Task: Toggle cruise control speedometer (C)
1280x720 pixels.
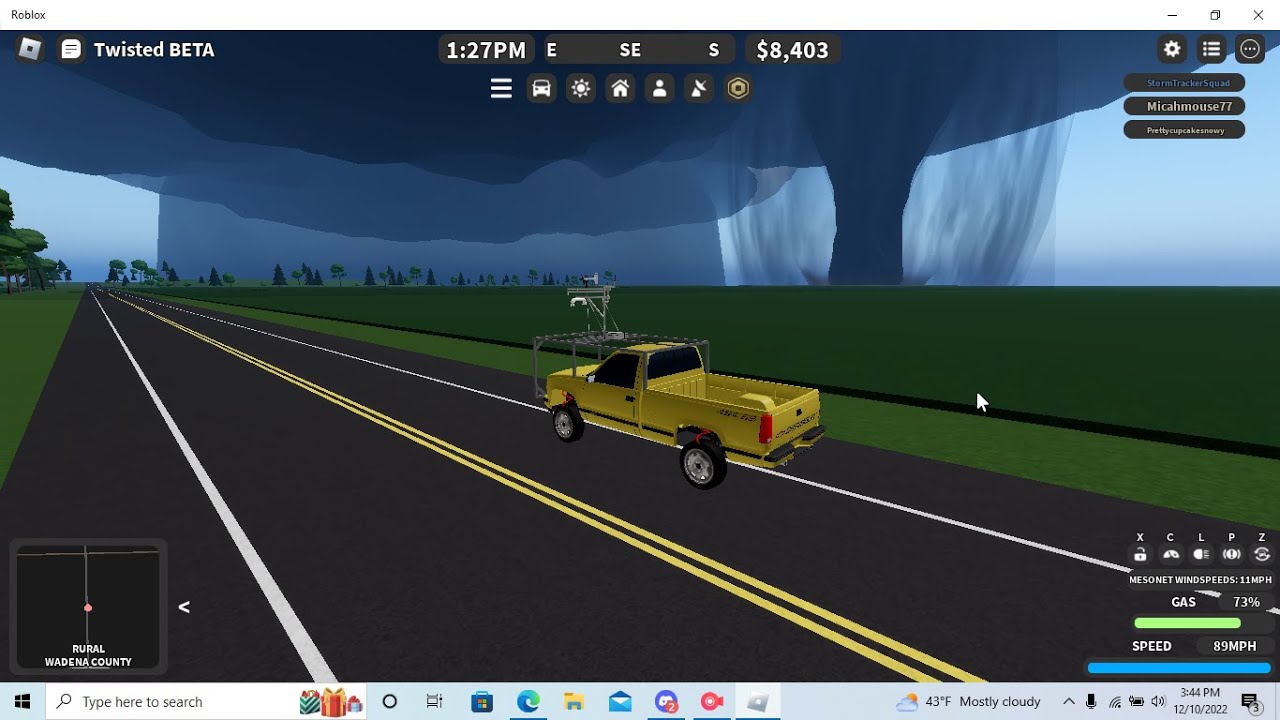Action: pyautogui.click(x=1171, y=555)
